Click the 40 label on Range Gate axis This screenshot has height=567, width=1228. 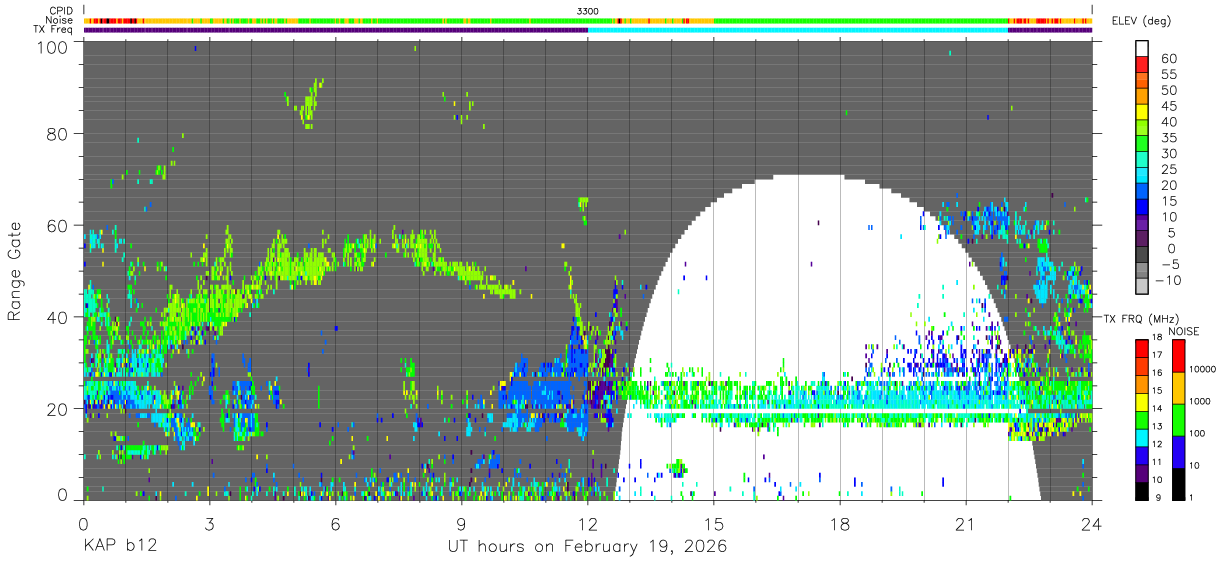[58, 318]
